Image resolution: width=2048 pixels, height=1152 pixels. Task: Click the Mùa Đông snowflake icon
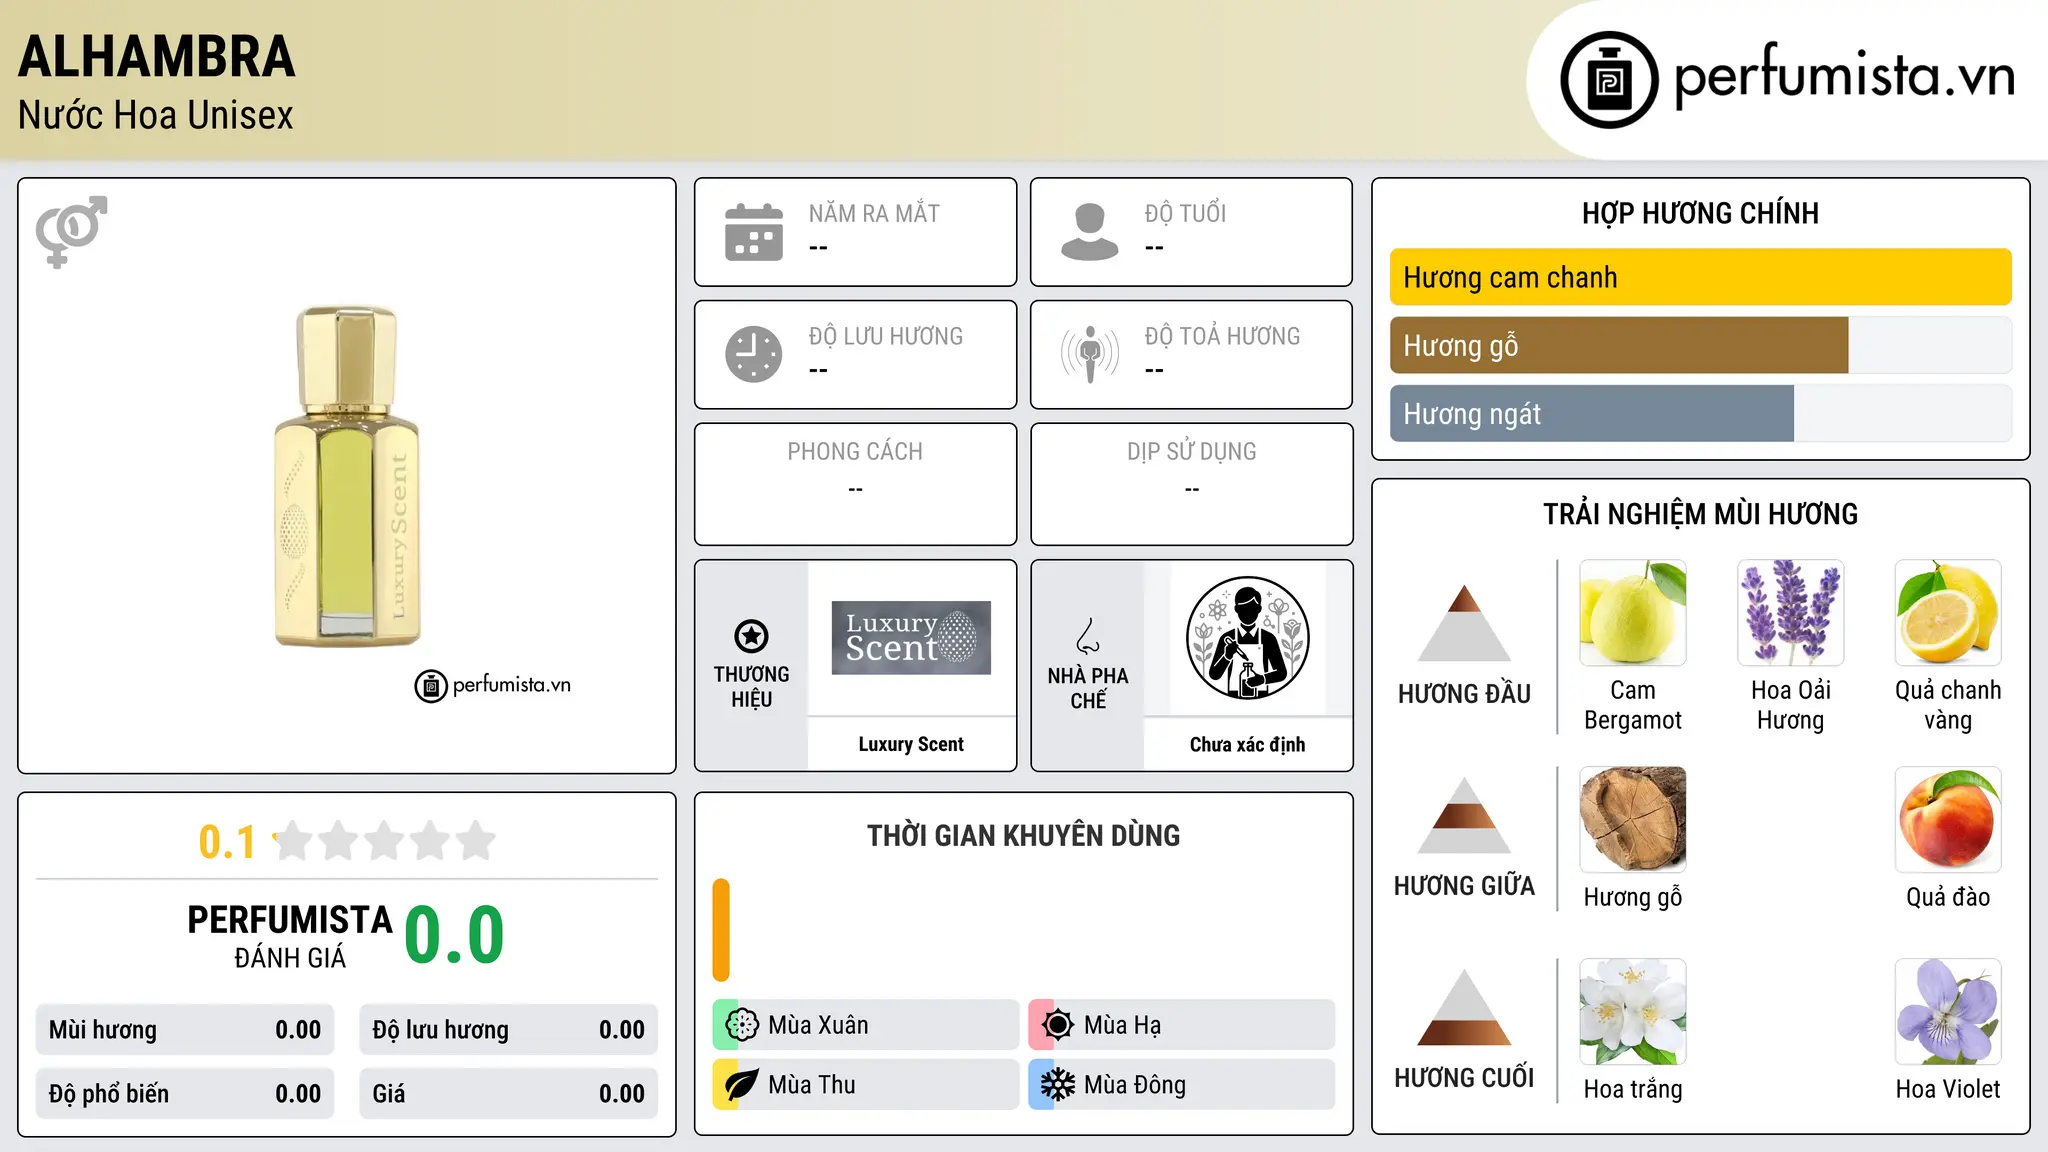tap(1058, 1085)
